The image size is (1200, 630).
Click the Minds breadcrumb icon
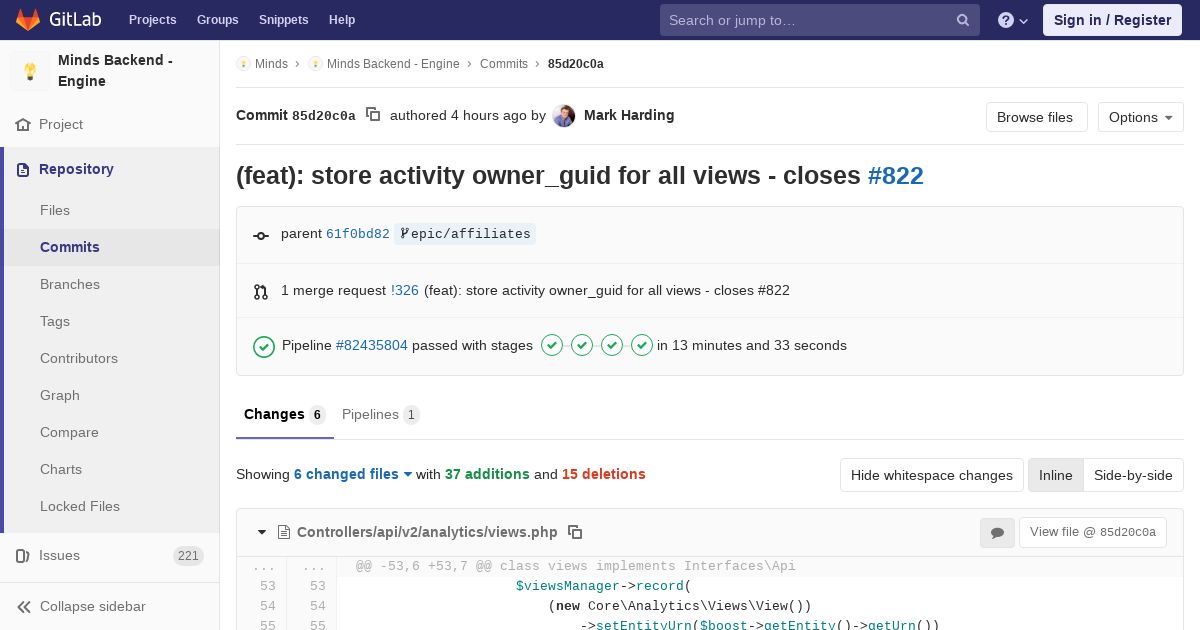coord(243,64)
